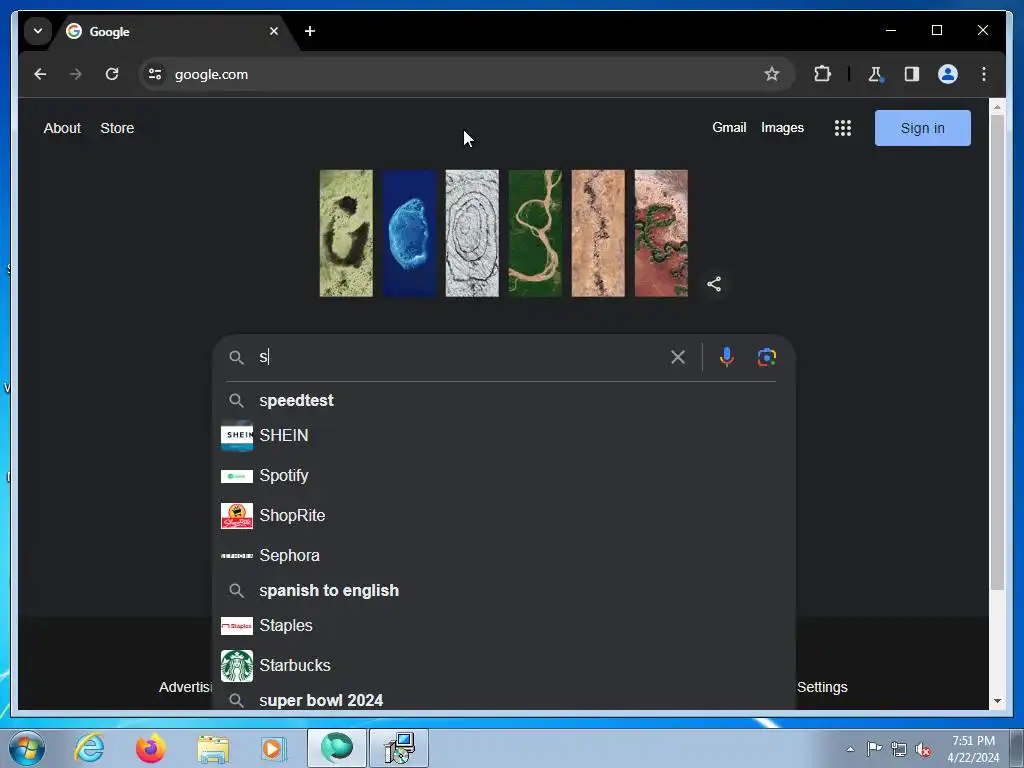
Task: Open the installer program taskbar button
Action: coord(399,748)
